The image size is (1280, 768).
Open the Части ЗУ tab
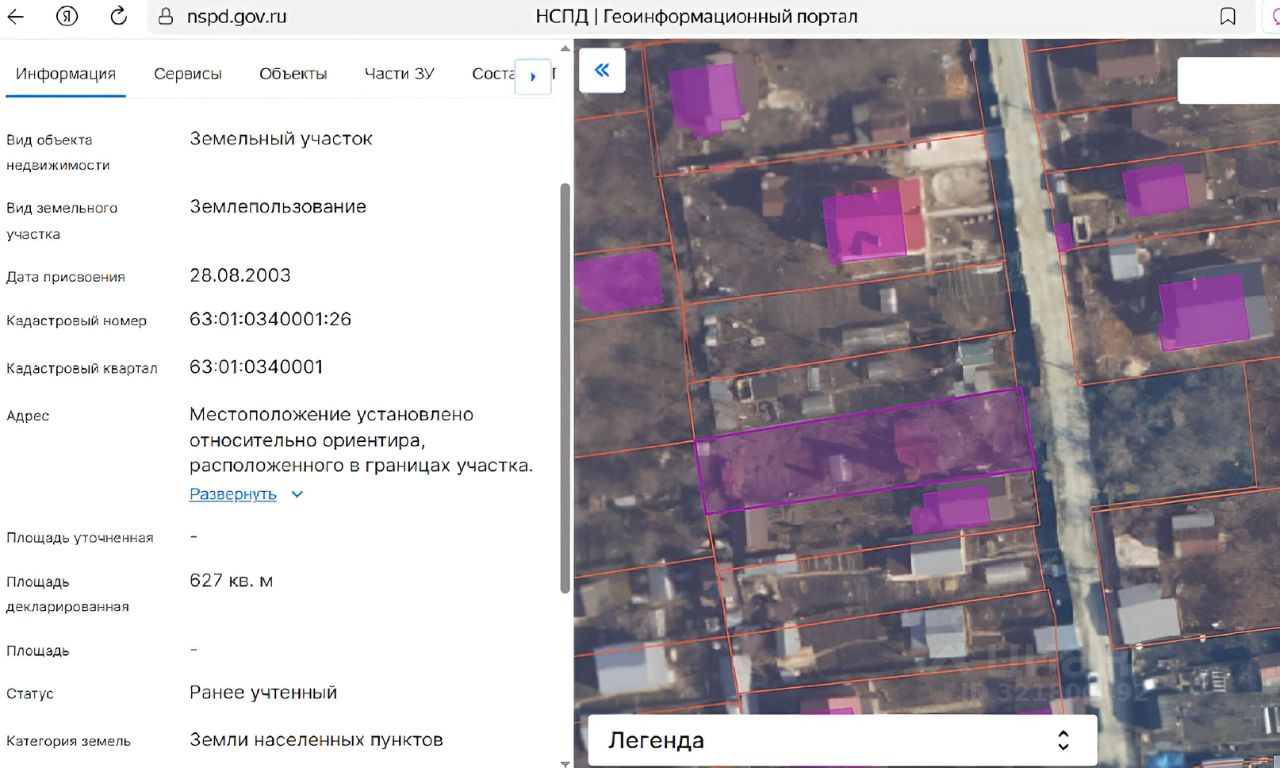(x=400, y=74)
